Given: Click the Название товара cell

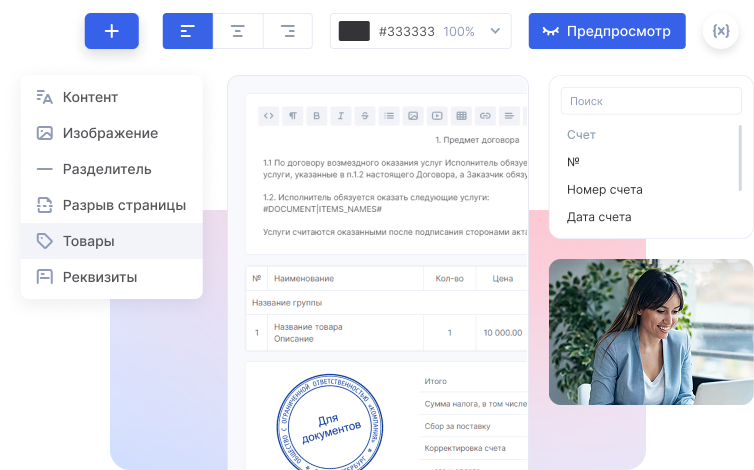Looking at the screenshot, I should (x=345, y=332).
